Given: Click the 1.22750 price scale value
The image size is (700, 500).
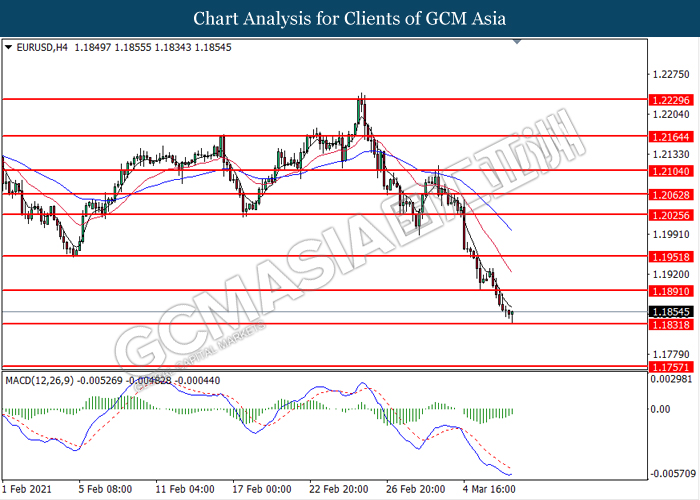Looking at the screenshot, I should (671, 75).
